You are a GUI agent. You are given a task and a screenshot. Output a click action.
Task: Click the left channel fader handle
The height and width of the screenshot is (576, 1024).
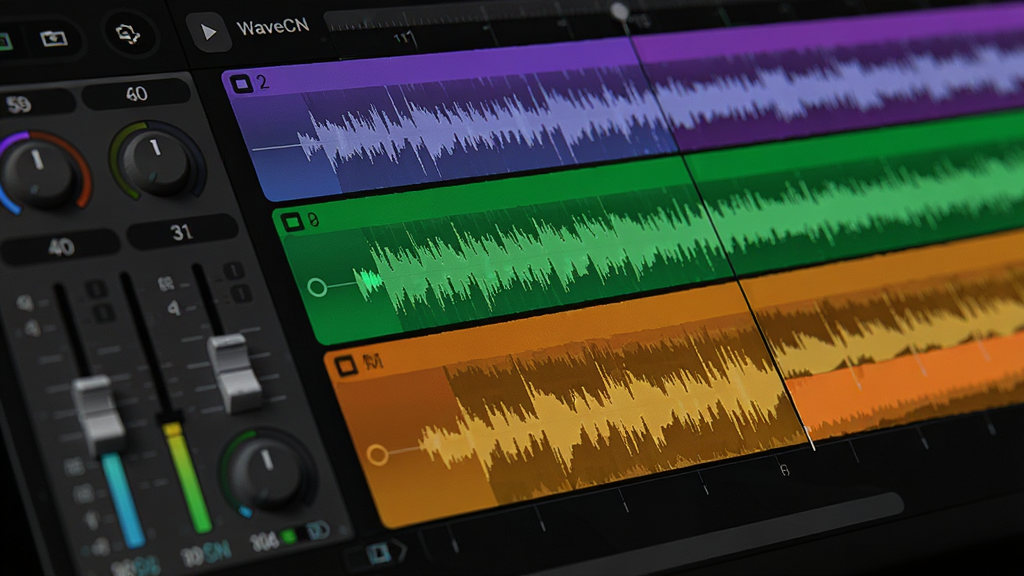[98, 414]
